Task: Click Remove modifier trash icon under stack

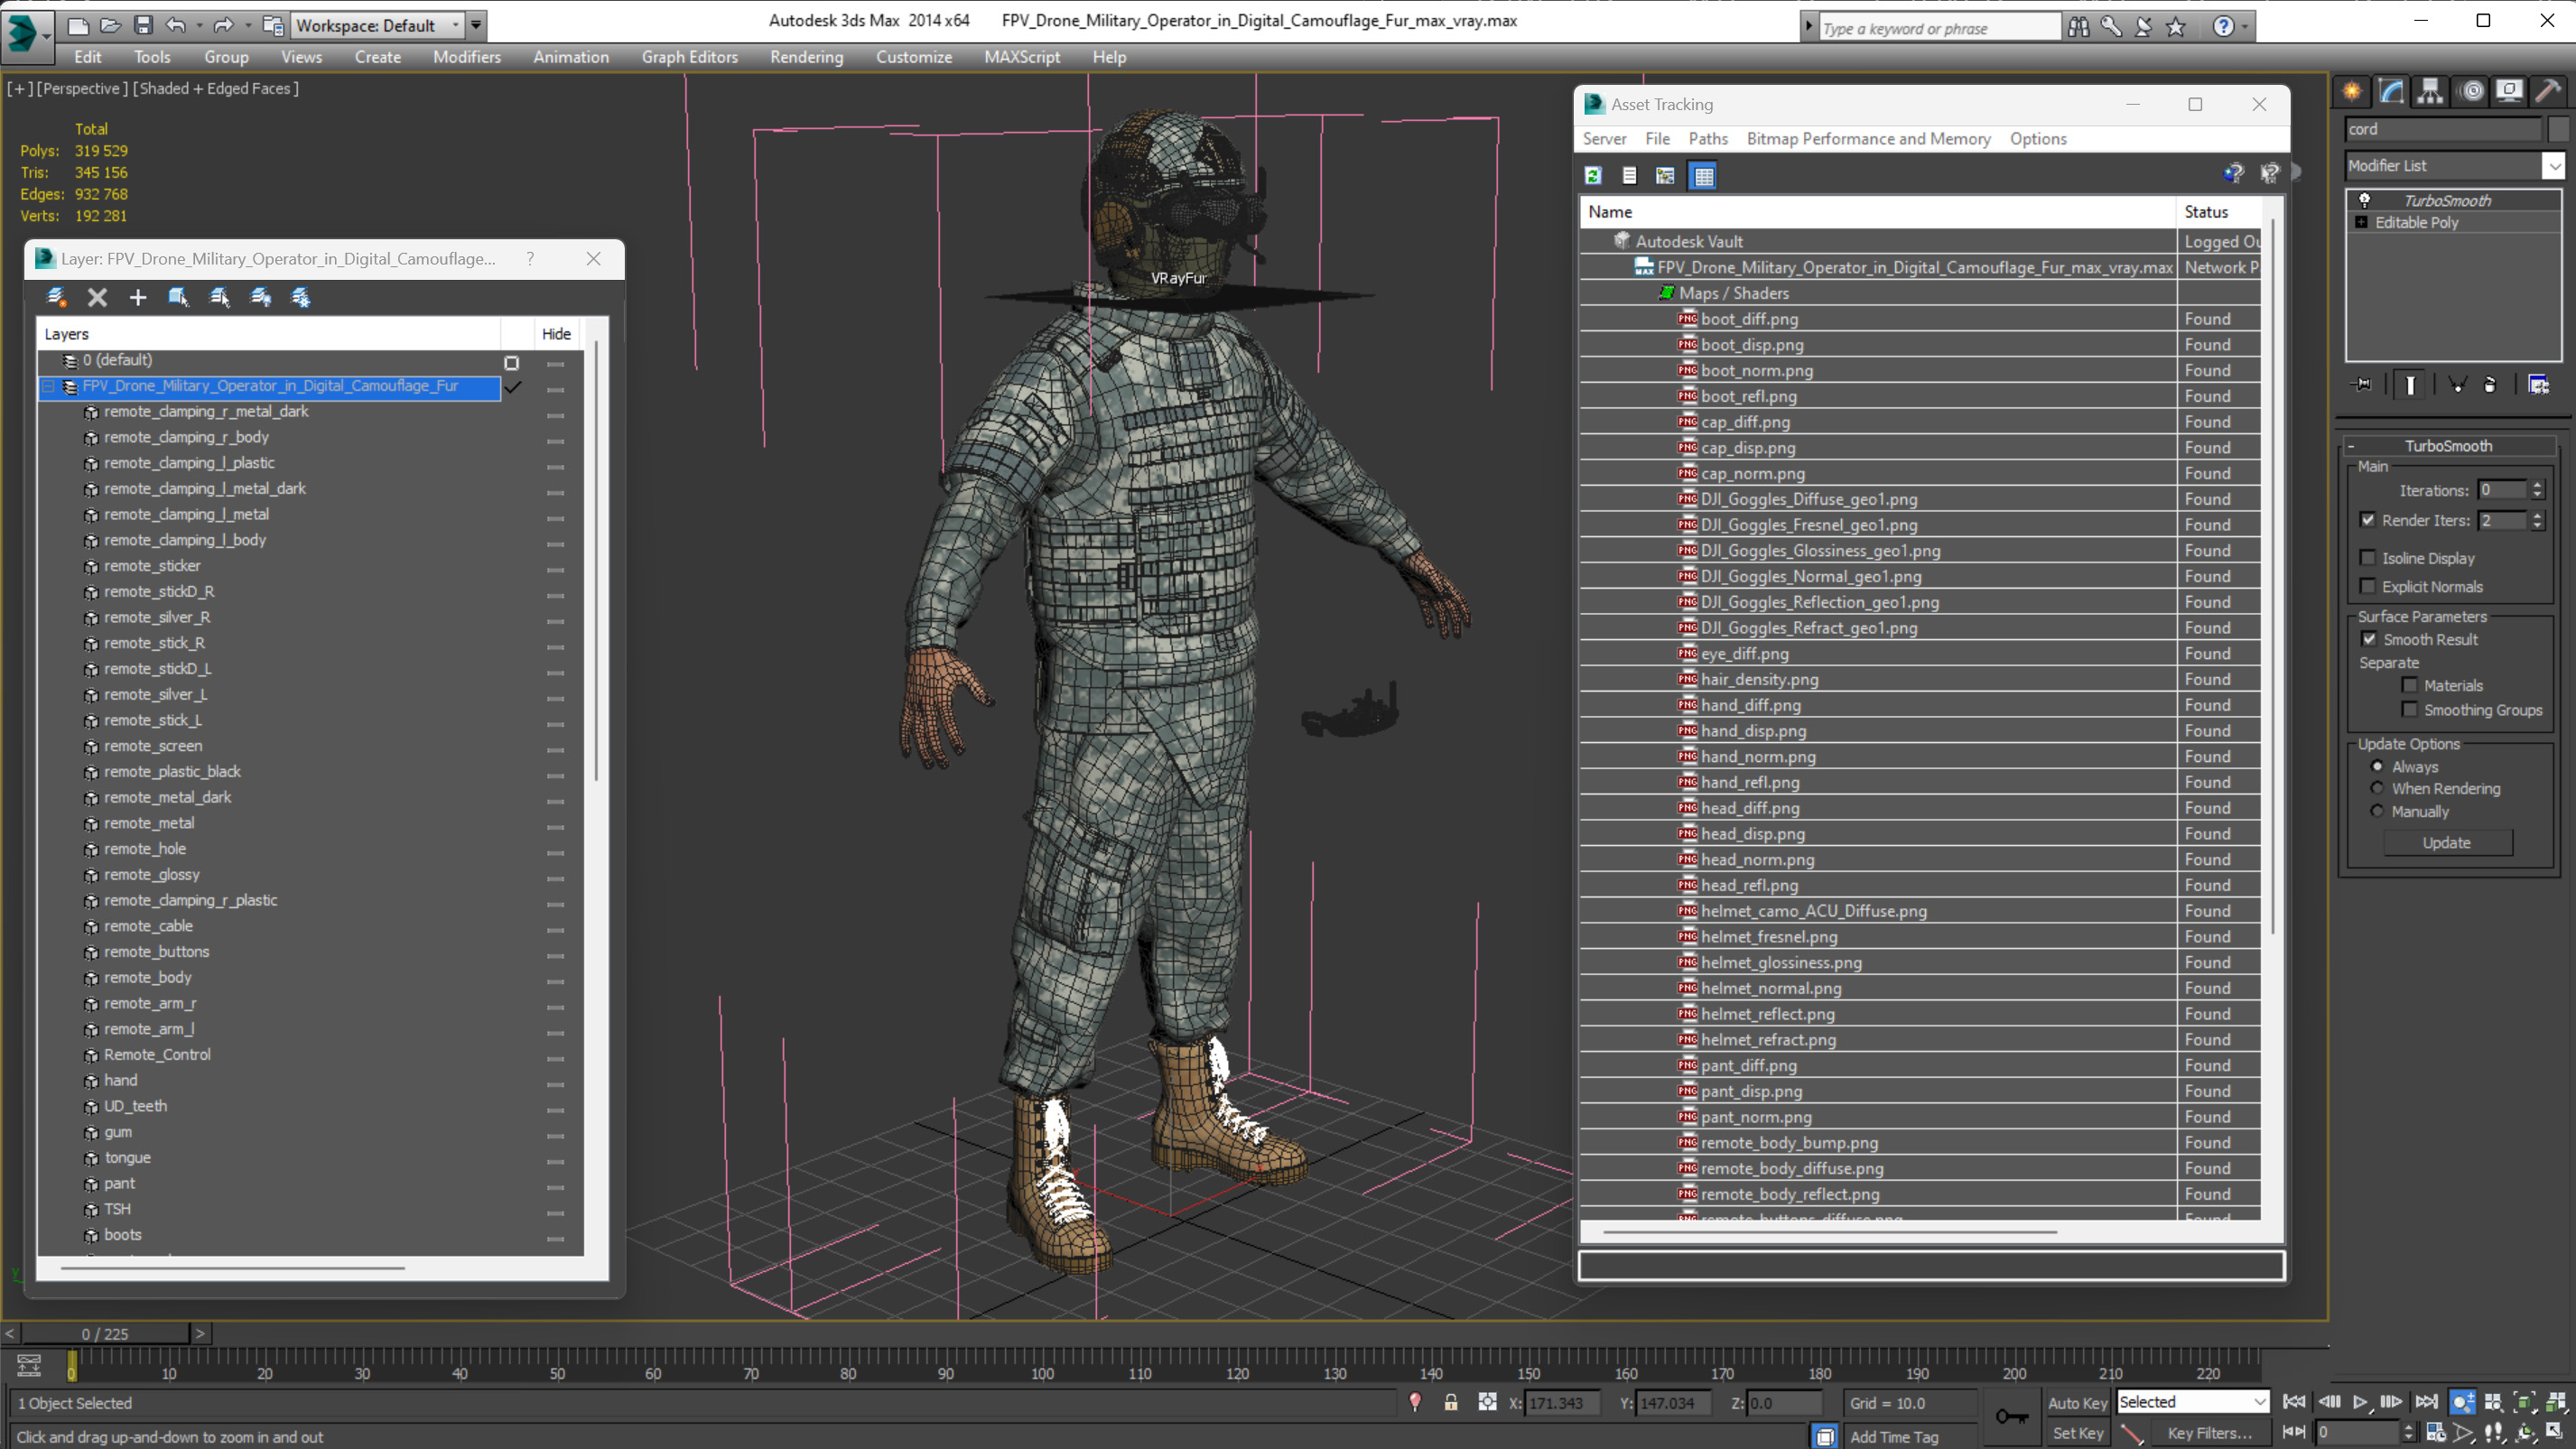Action: (2490, 385)
